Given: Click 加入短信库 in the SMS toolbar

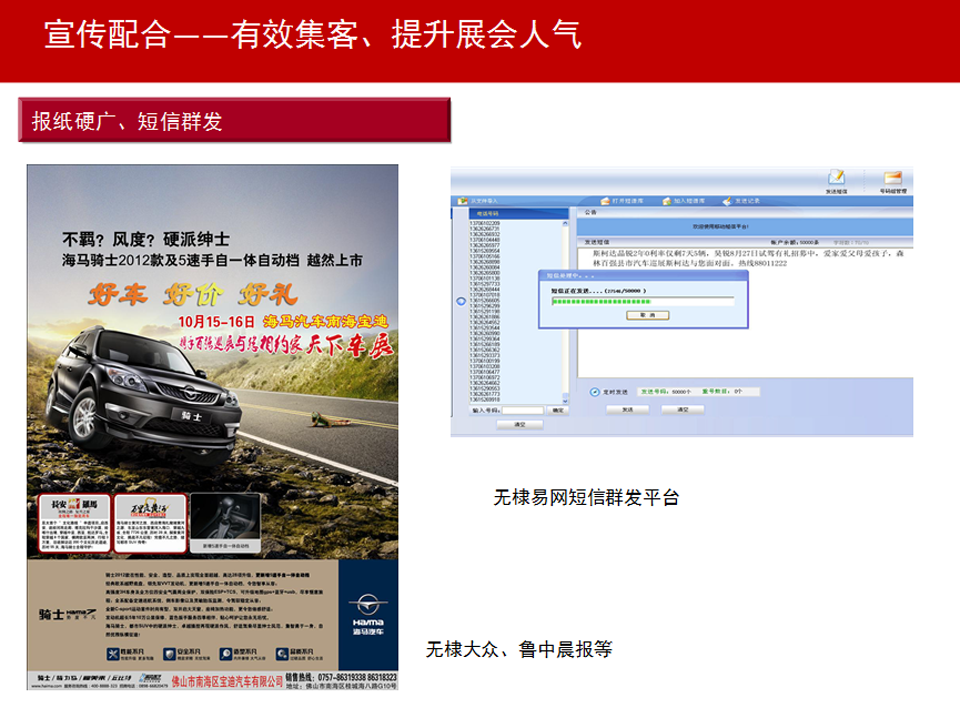Looking at the screenshot, I should click(x=683, y=201).
